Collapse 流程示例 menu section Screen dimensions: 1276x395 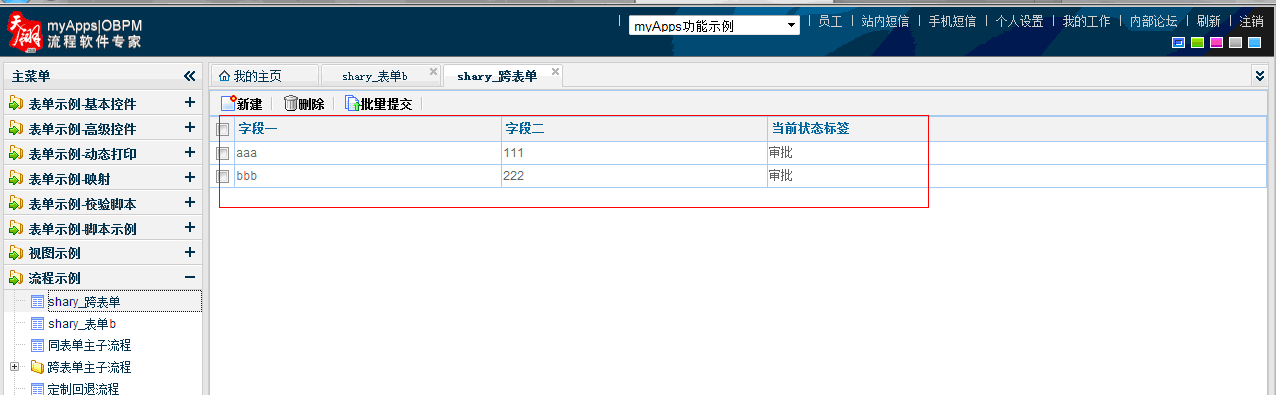pos(189,278)
